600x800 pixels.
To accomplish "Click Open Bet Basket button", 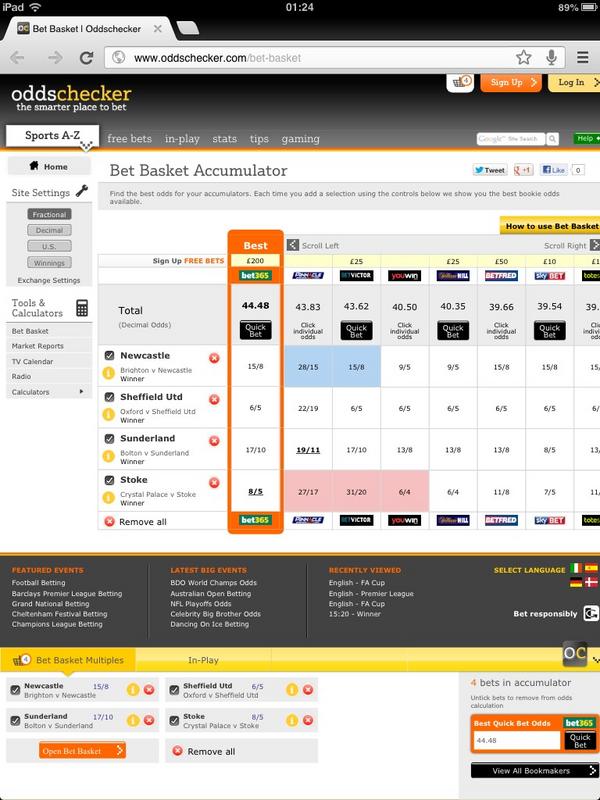I will (x=82, y=751).
